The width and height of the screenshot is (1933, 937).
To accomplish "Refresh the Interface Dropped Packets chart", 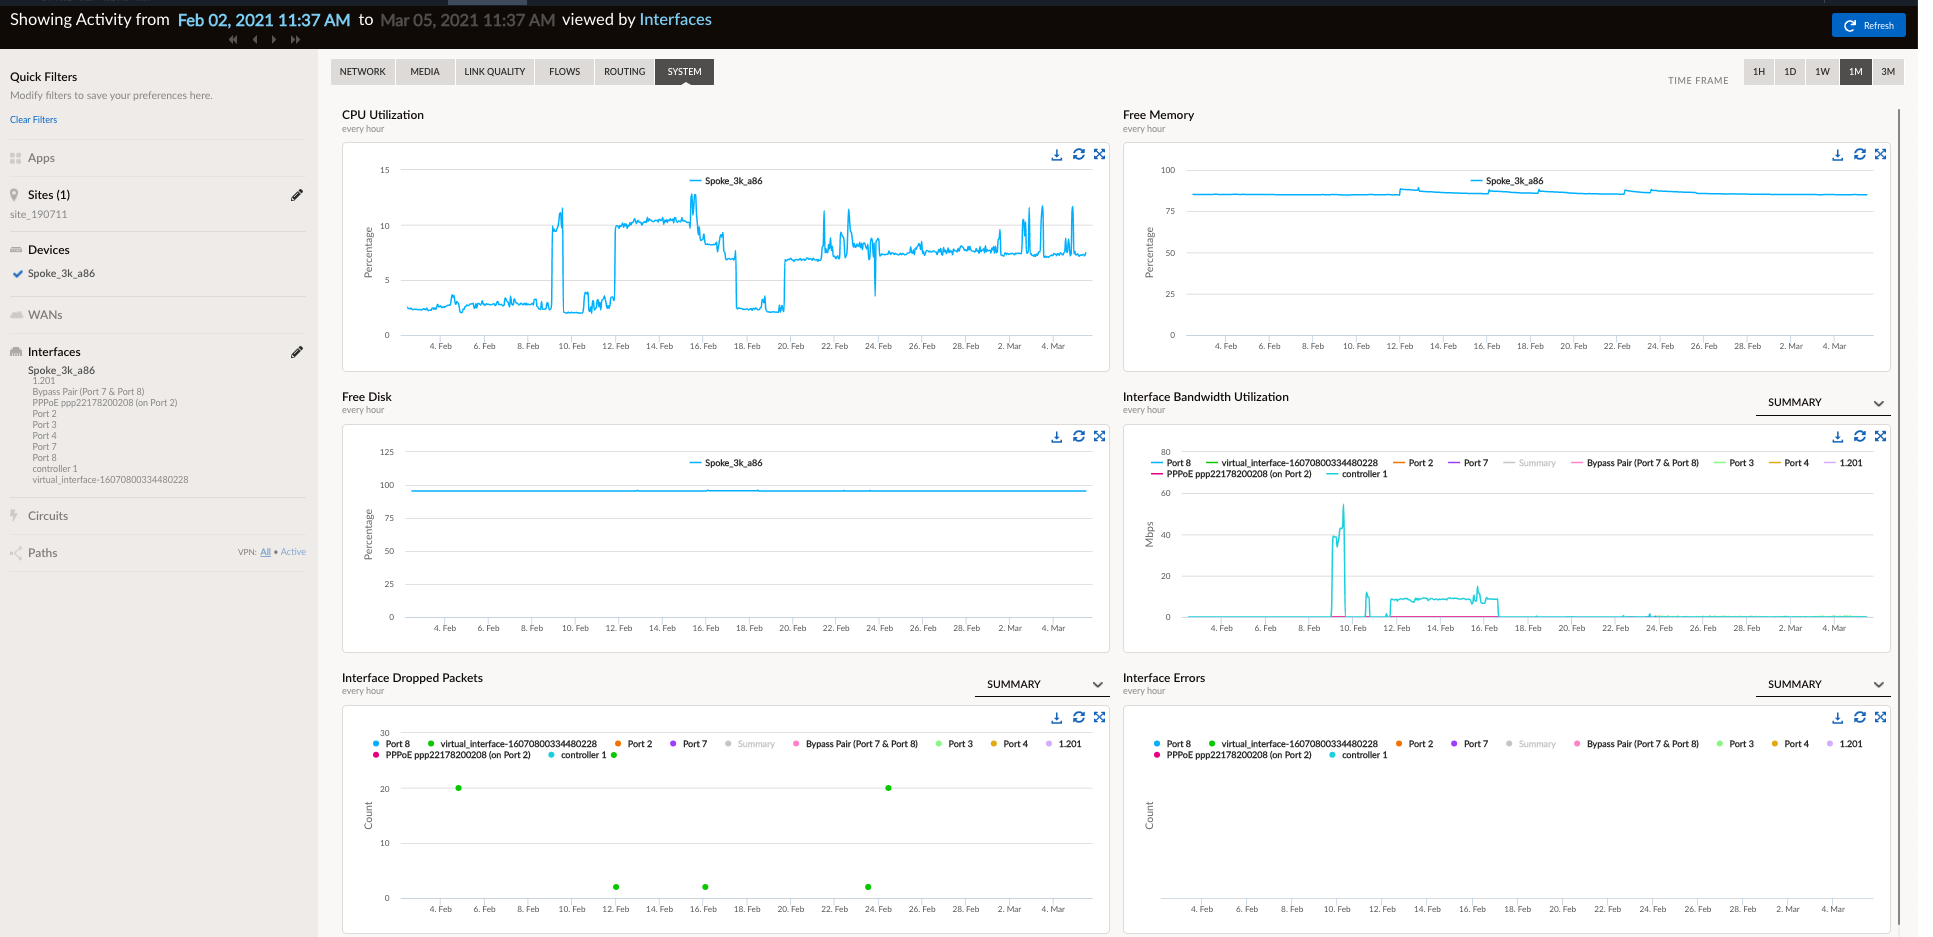I will tap(1078, 718).
